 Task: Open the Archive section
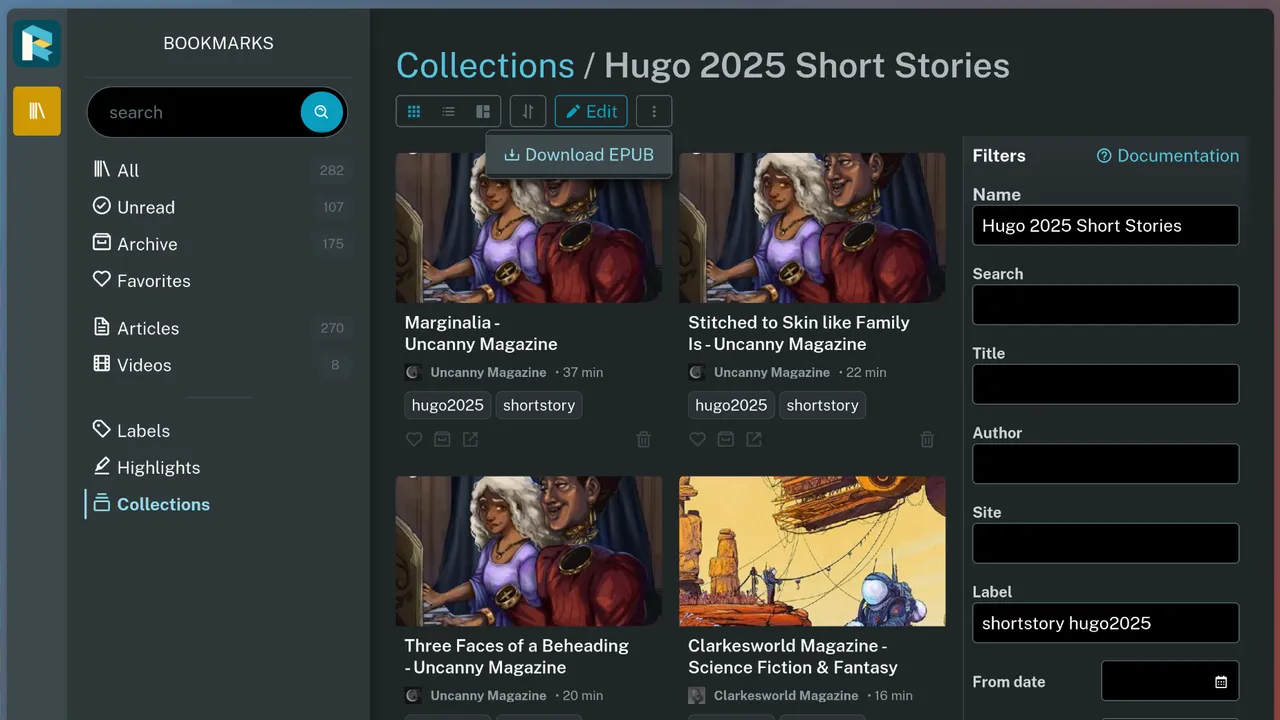pos(218,244)
